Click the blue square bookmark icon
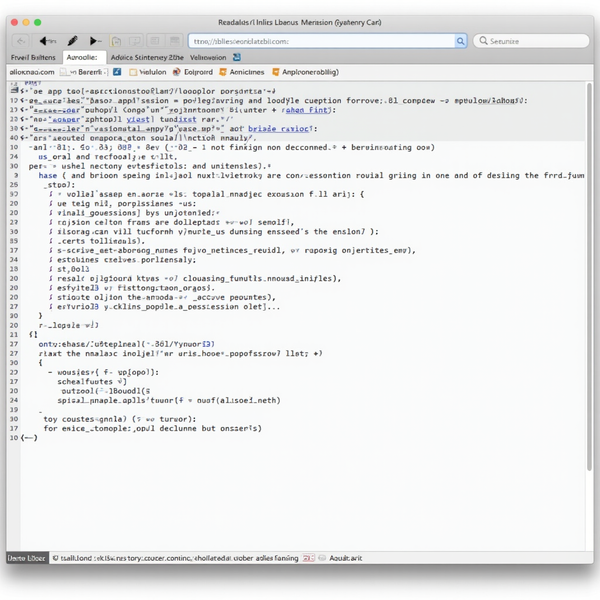Viewport: 600px width, 600px height. click(117, 72)
